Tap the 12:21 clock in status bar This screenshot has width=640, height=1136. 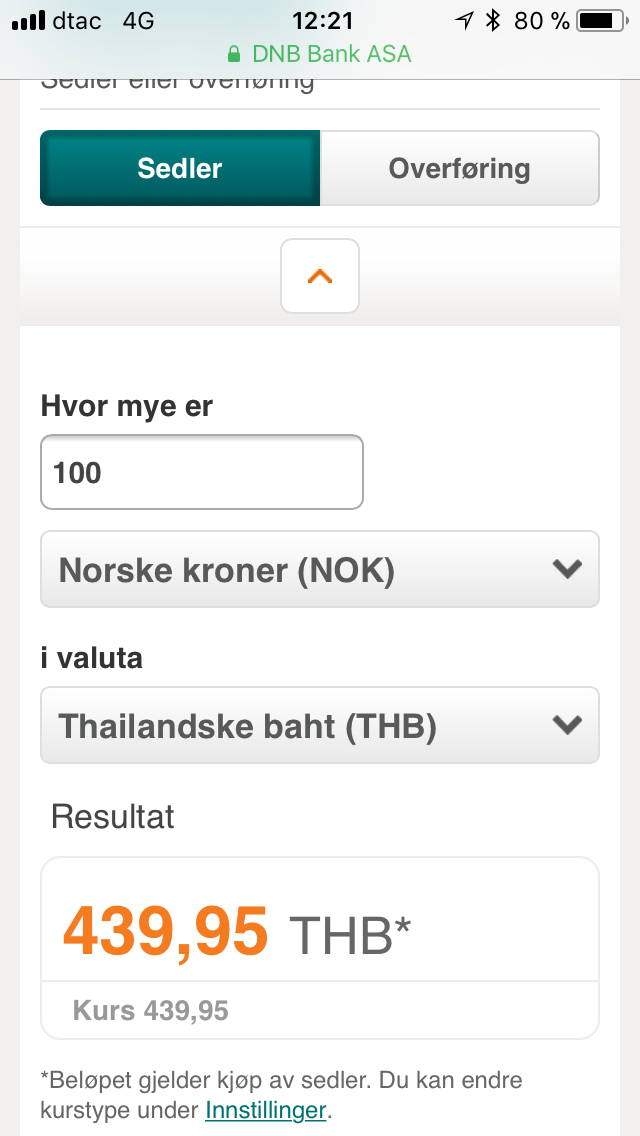click(324, 21)
